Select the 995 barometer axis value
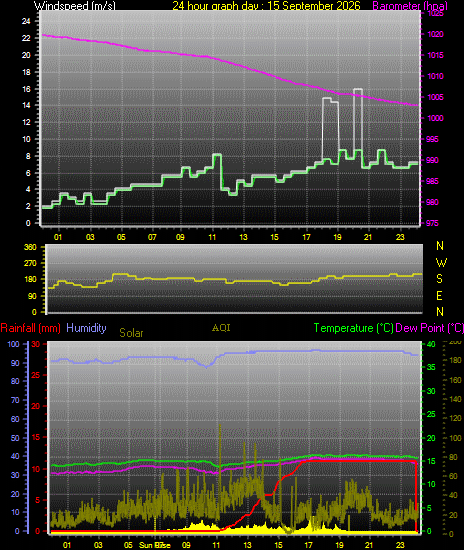 pos(433,139)
